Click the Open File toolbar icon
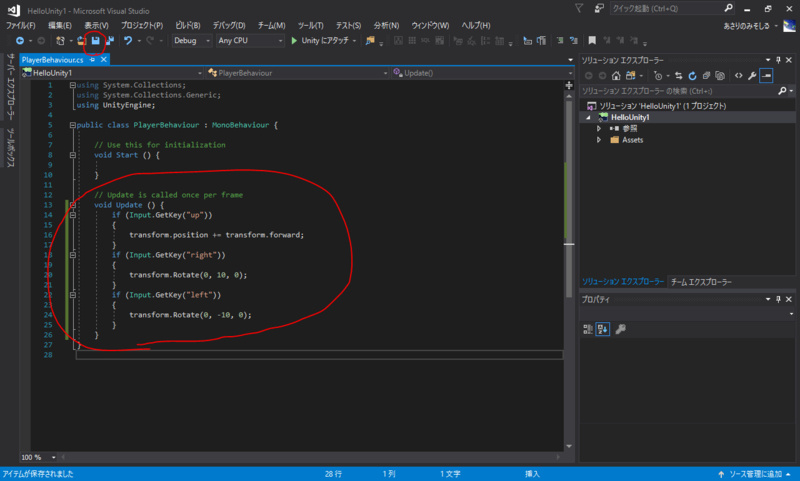 coord(82,41)
